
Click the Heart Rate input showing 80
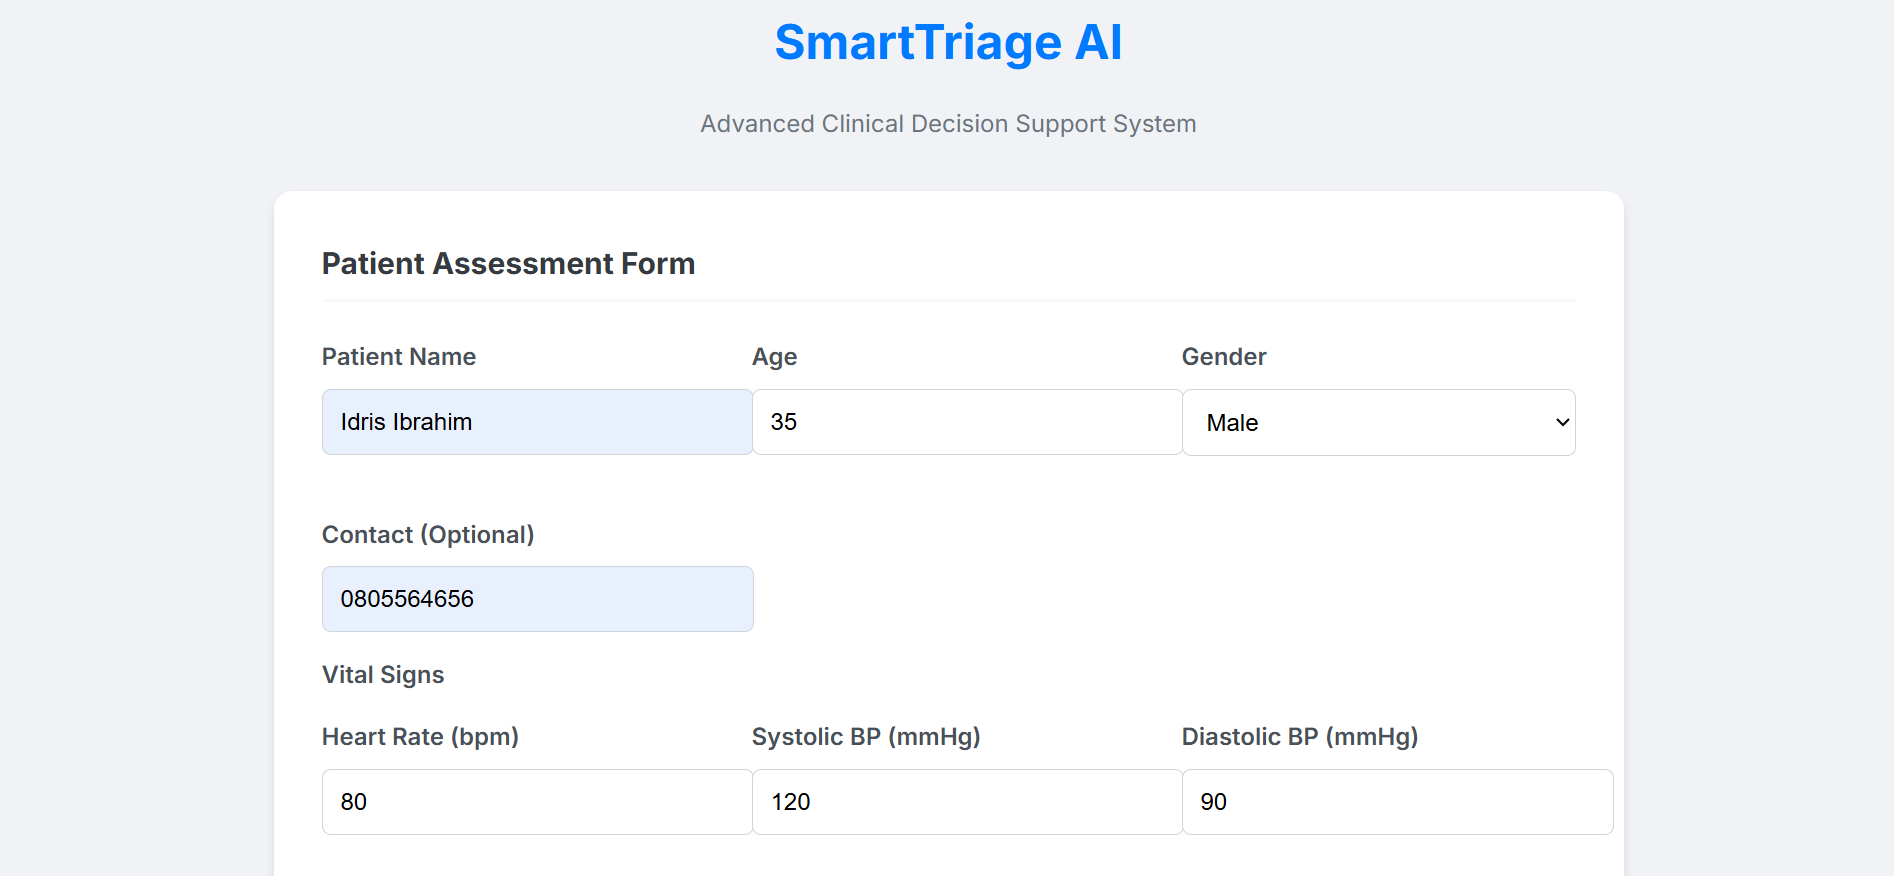tap(537, 802)
